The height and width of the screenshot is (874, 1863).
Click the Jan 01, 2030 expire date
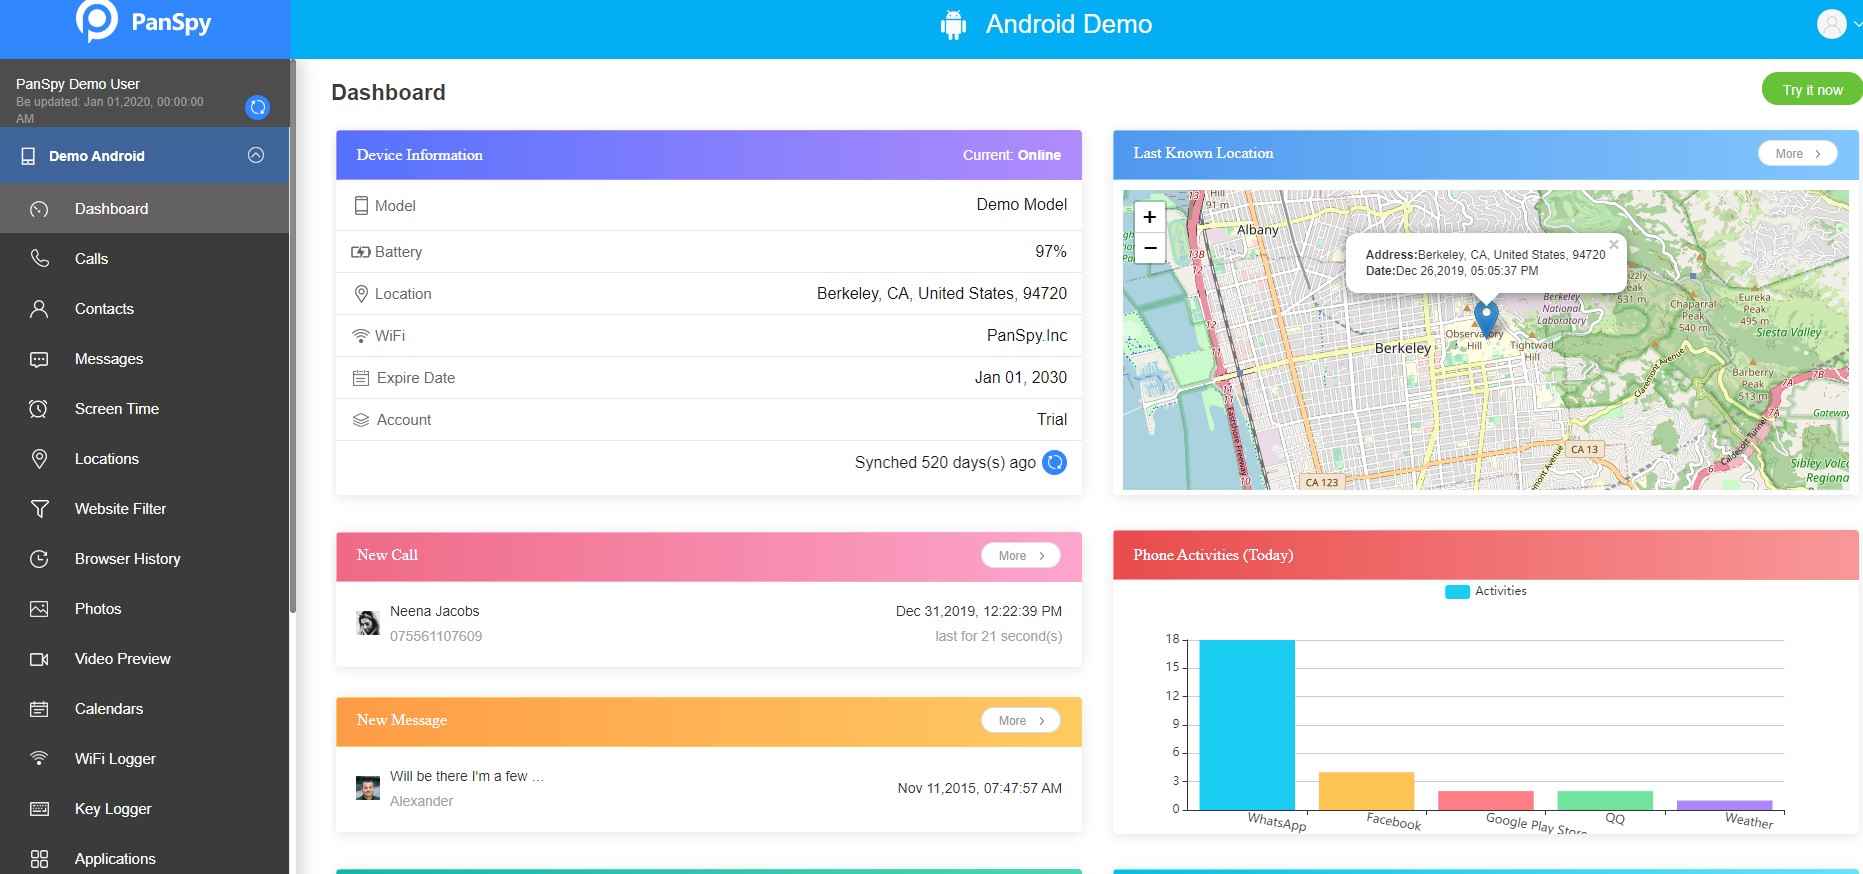[x=1021, y=377]
